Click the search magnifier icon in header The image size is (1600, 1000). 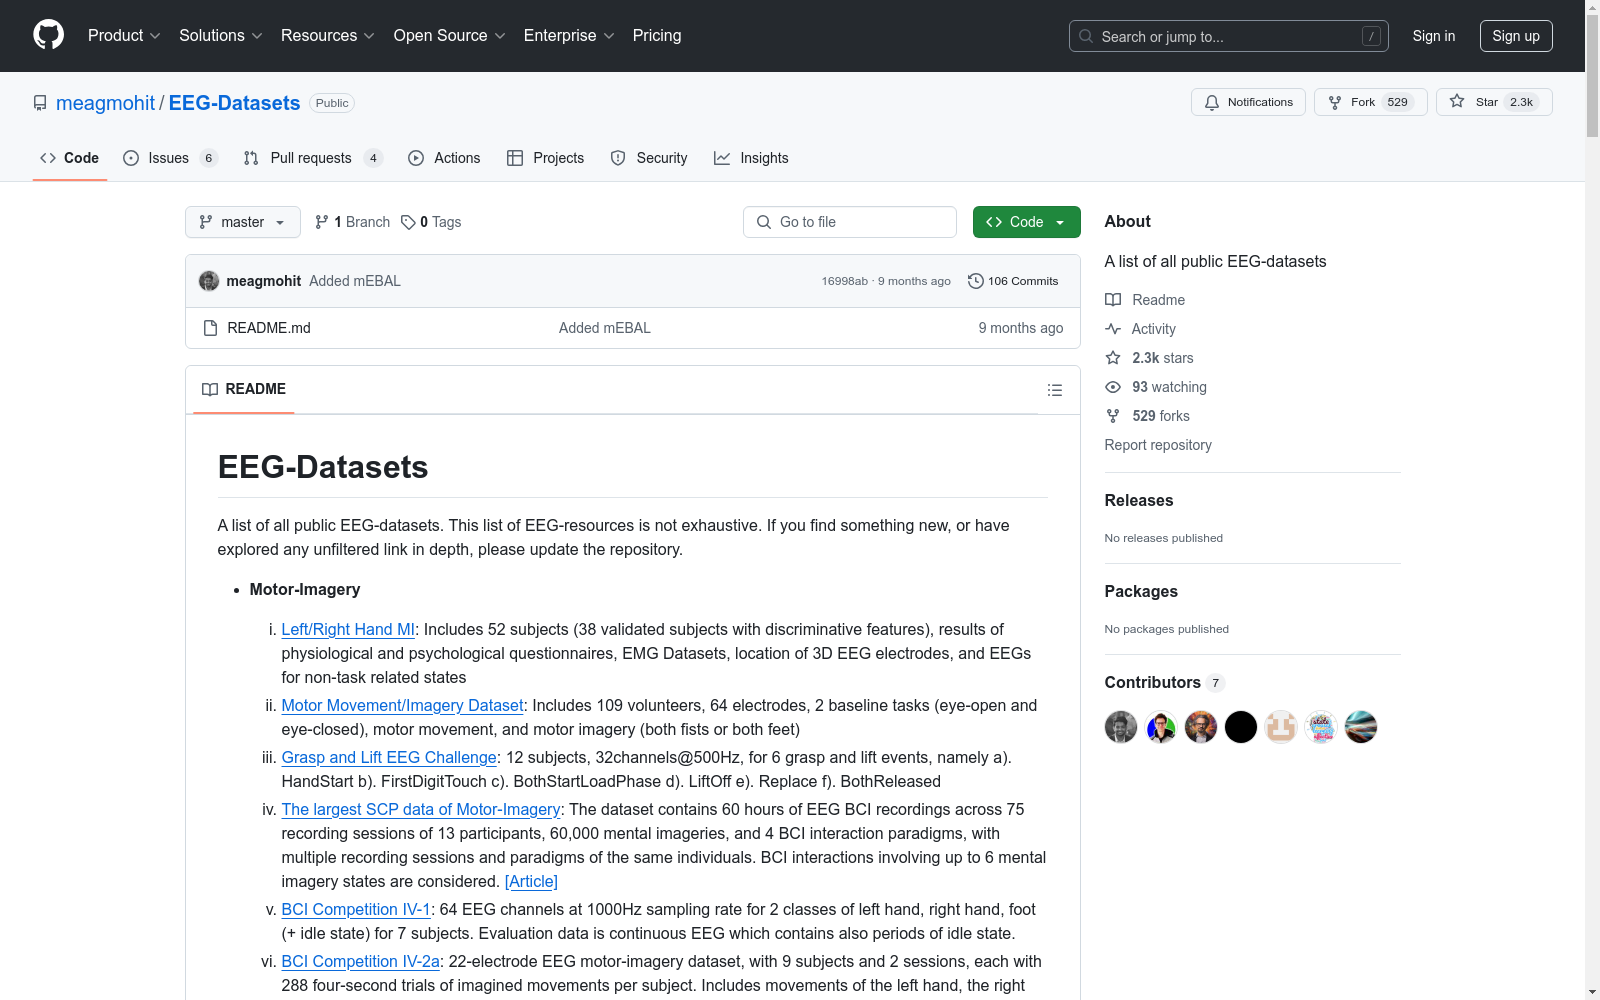coord(1086,36)
